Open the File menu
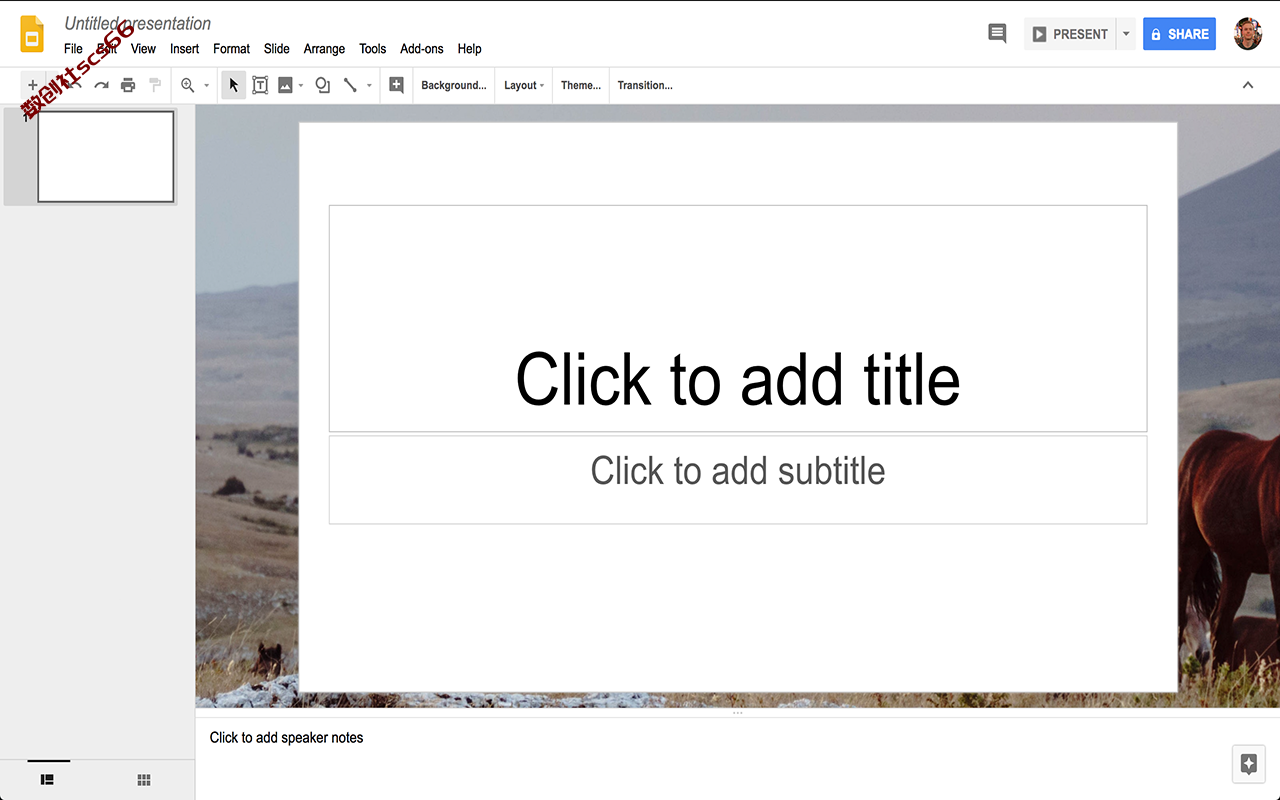The width and height of the screenshot is (1280, 800). click(73, 48)
